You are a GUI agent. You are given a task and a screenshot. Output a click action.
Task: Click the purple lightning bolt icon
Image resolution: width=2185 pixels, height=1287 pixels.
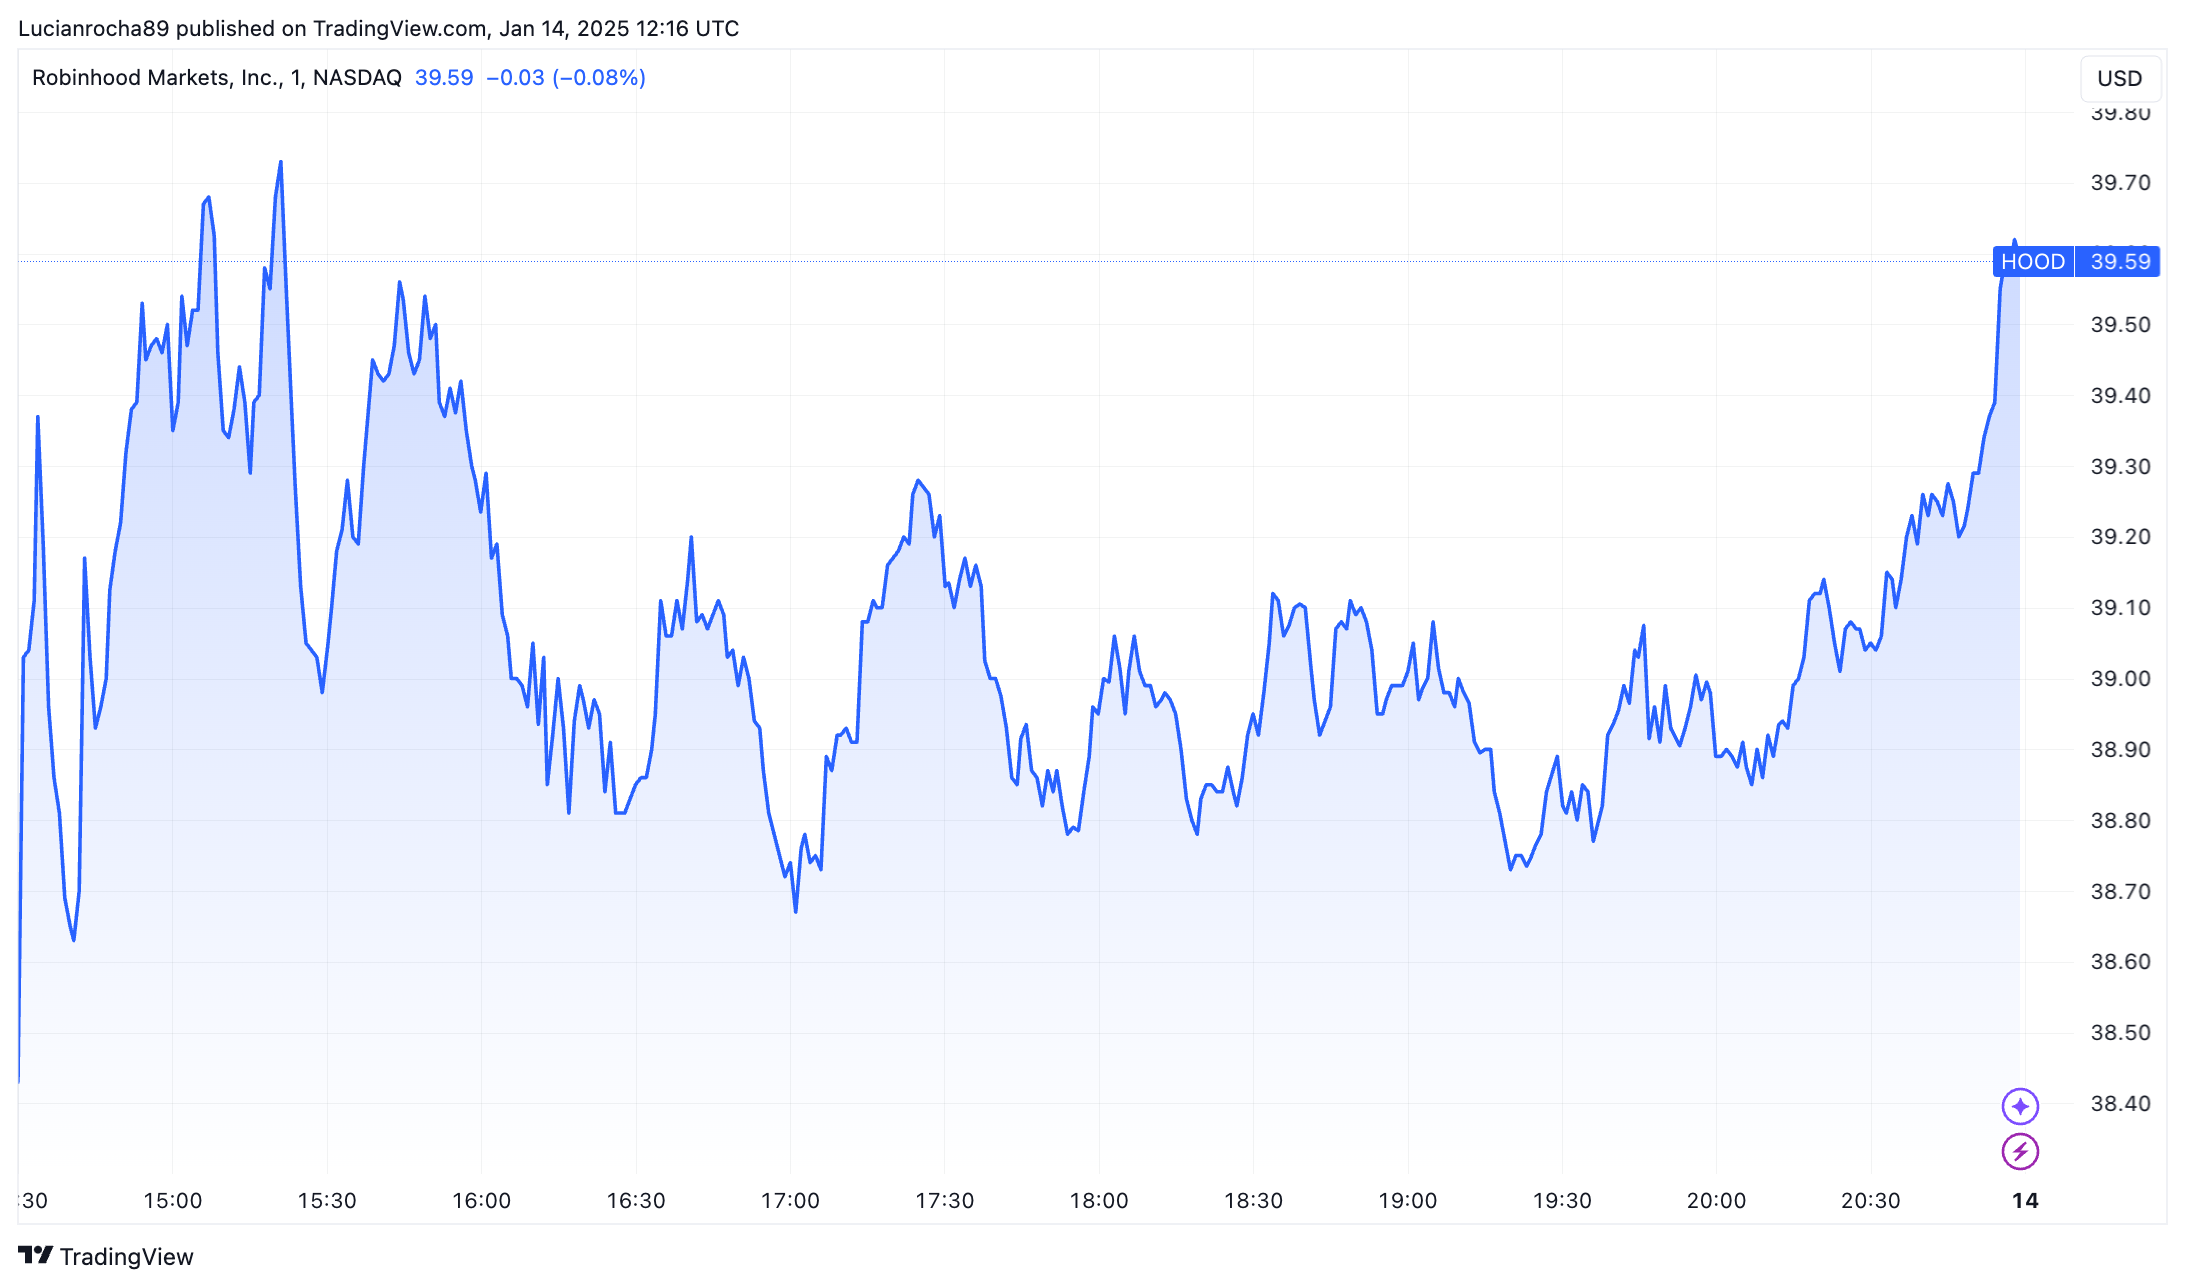pos(2020,1152)
